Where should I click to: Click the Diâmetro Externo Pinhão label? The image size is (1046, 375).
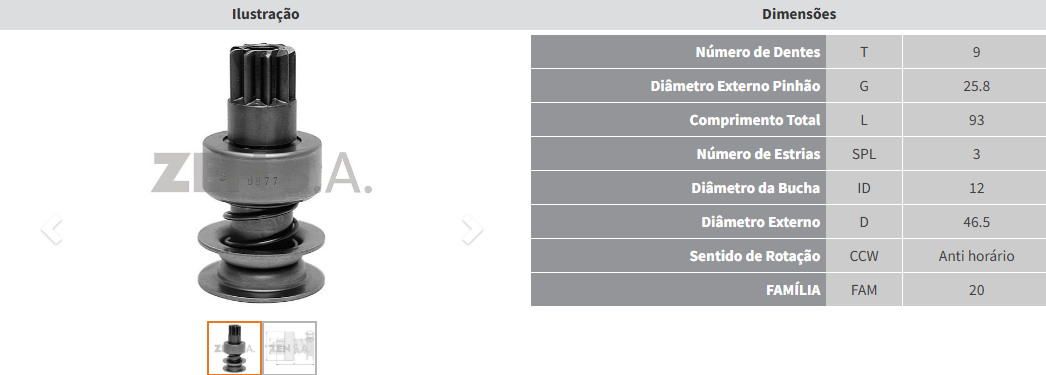pyautogui.click(x=735, y=86)
